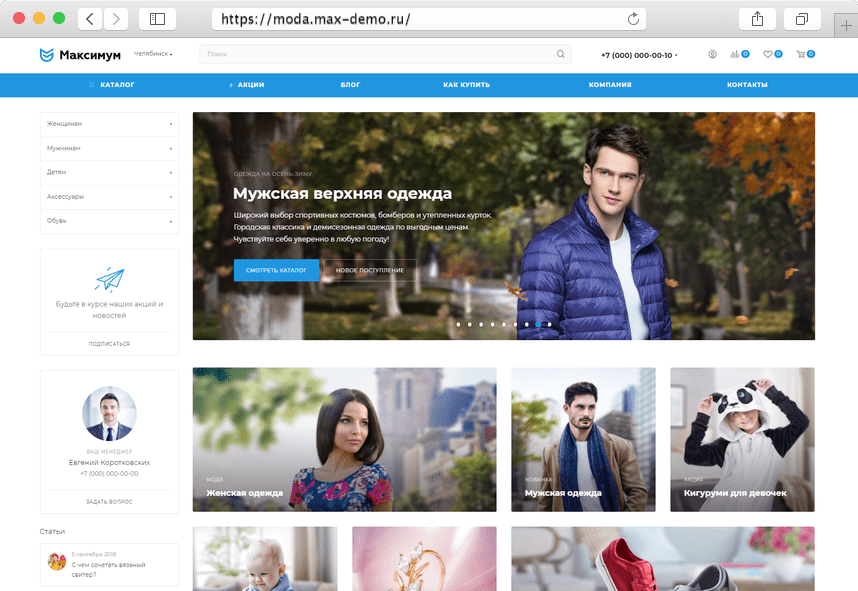Click the browser address bar

tap(428, 19)
